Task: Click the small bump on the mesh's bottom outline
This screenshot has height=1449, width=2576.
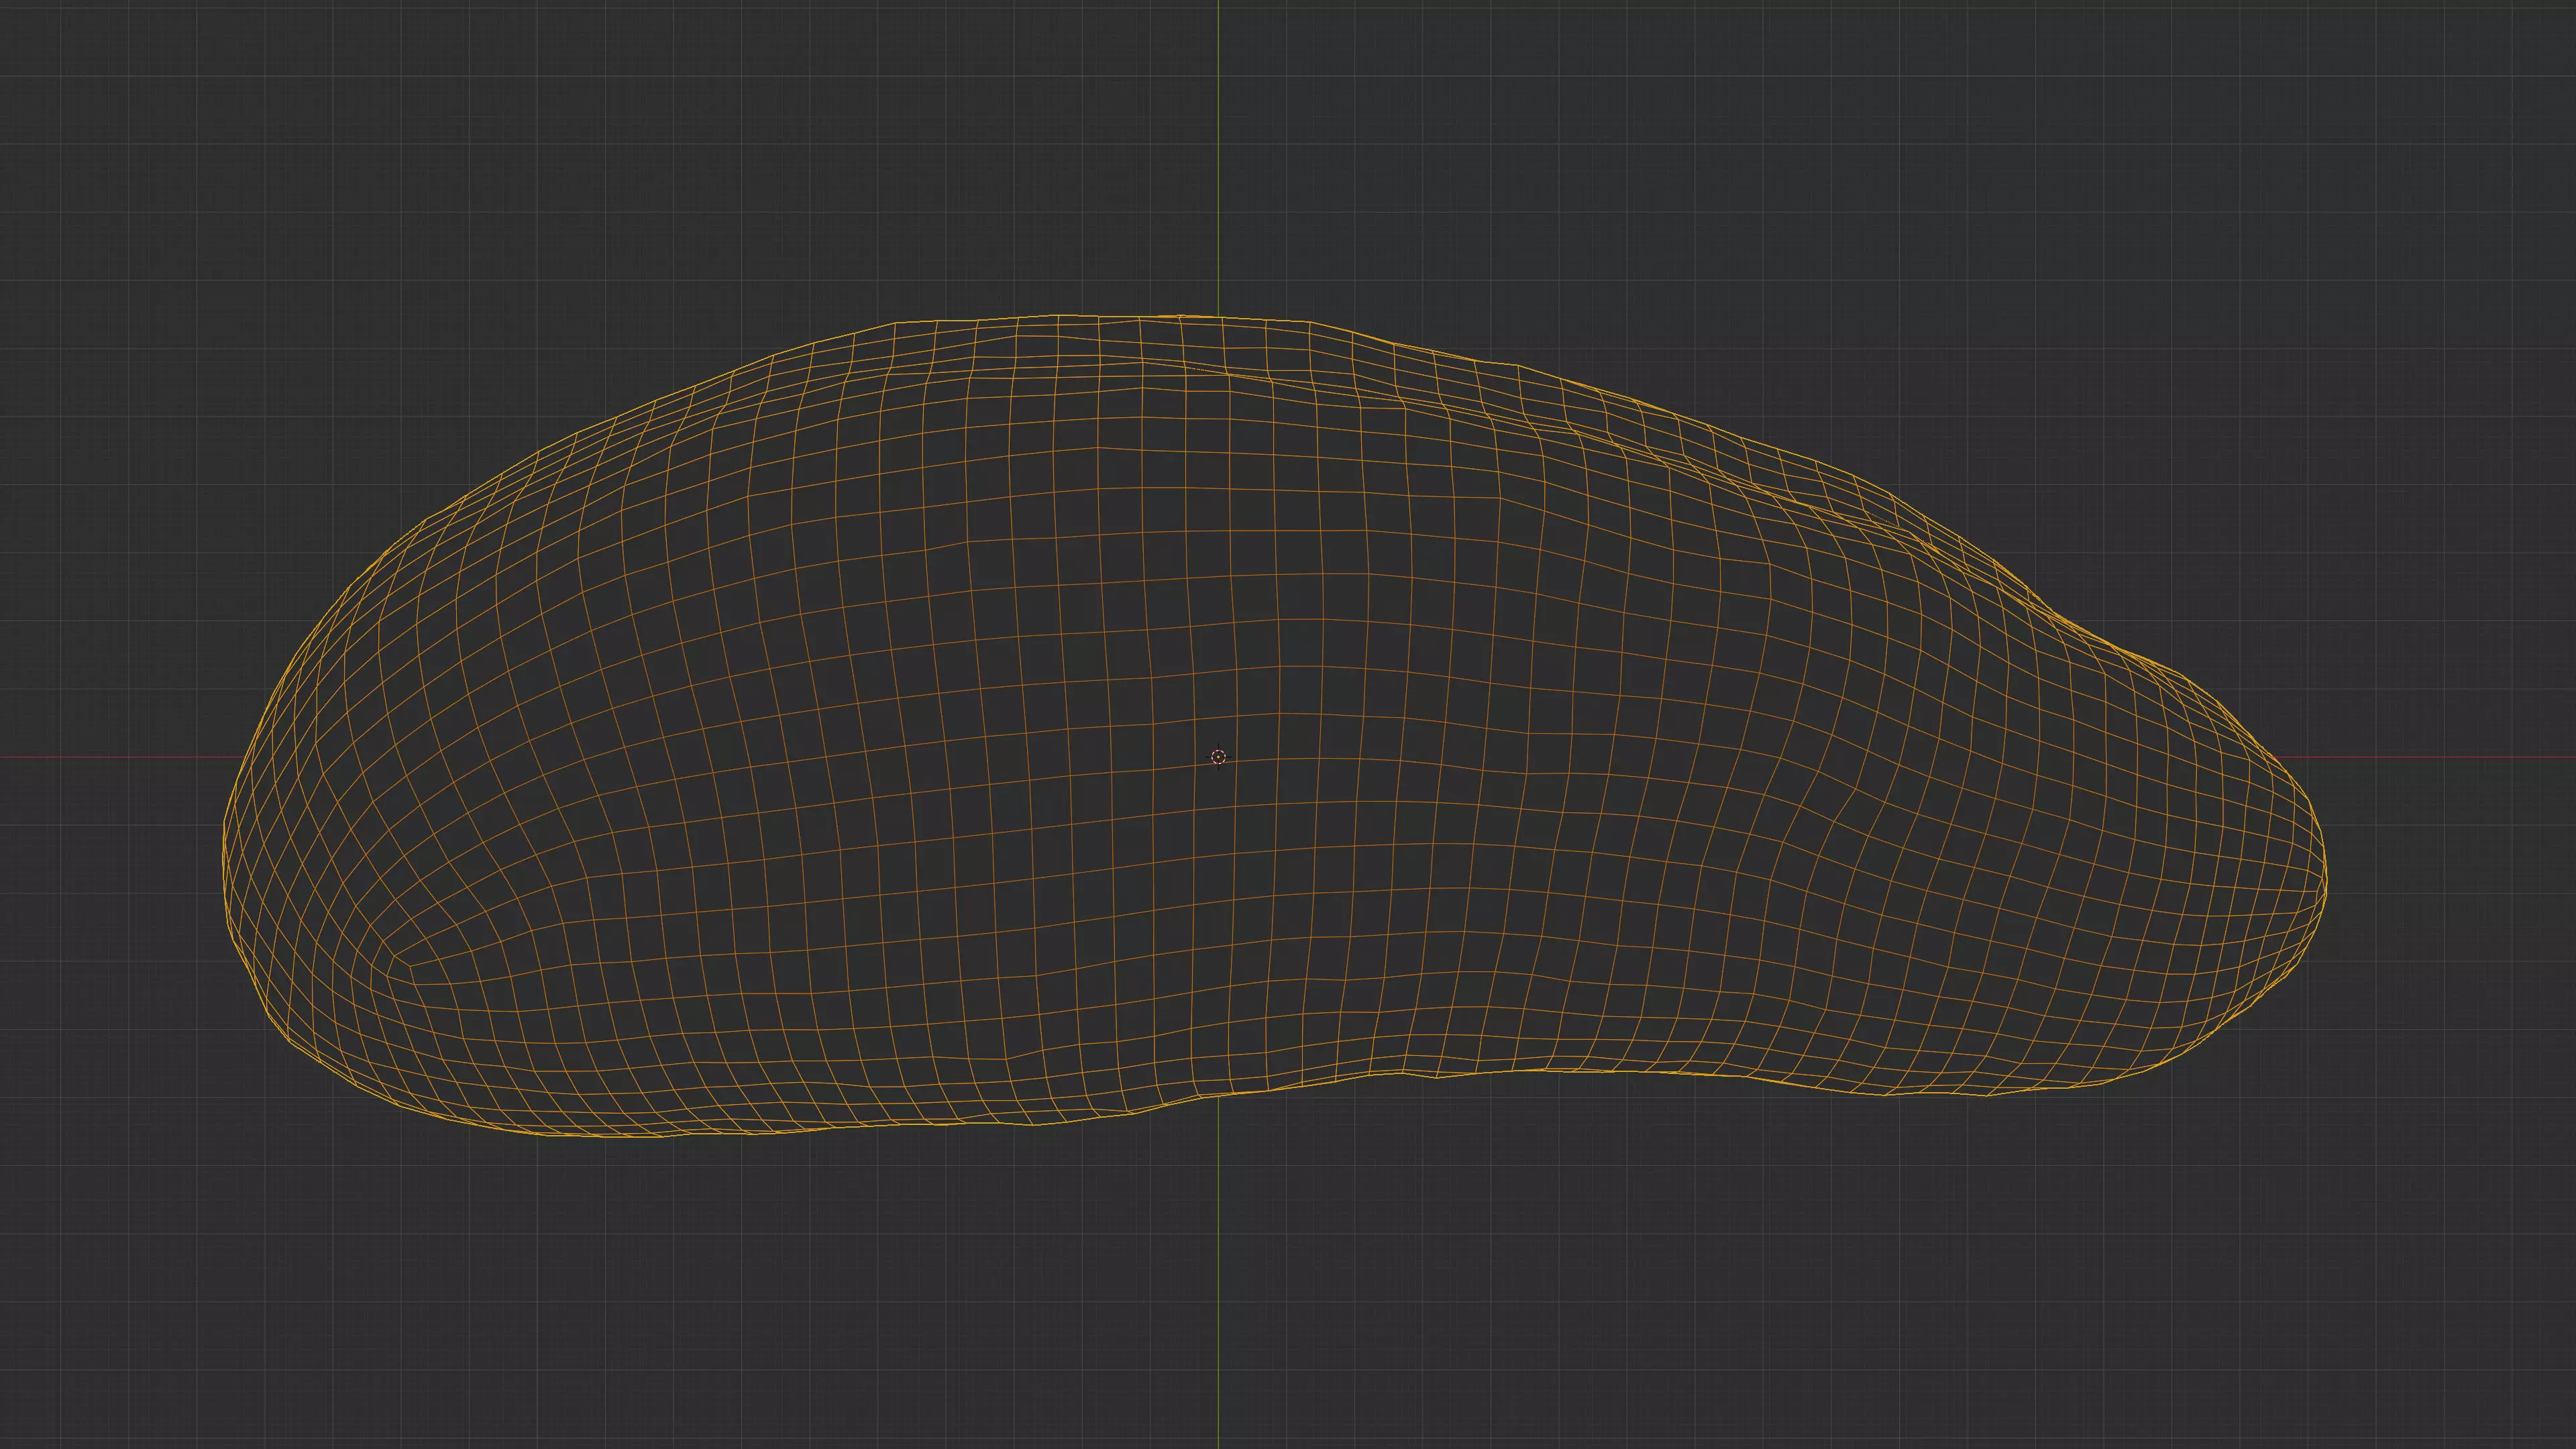Action: click(1437, 1077)
